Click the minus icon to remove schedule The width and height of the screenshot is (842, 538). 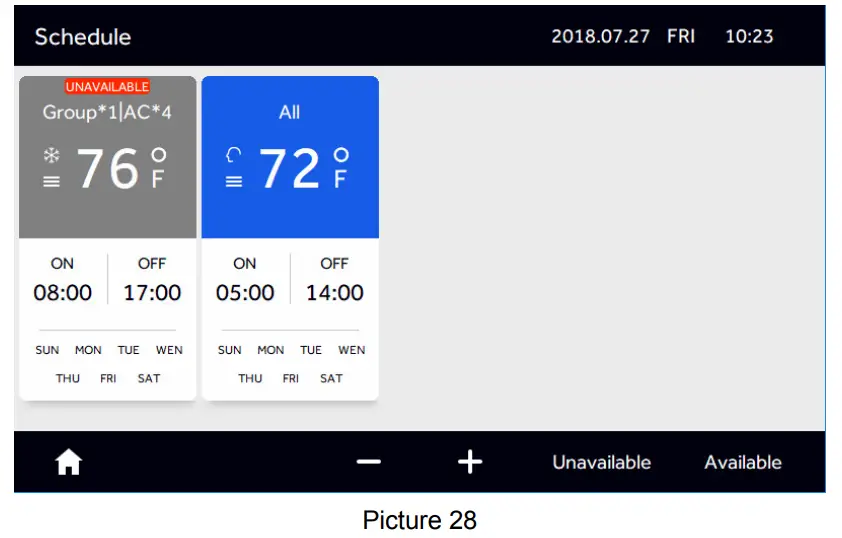click(368, 462)
